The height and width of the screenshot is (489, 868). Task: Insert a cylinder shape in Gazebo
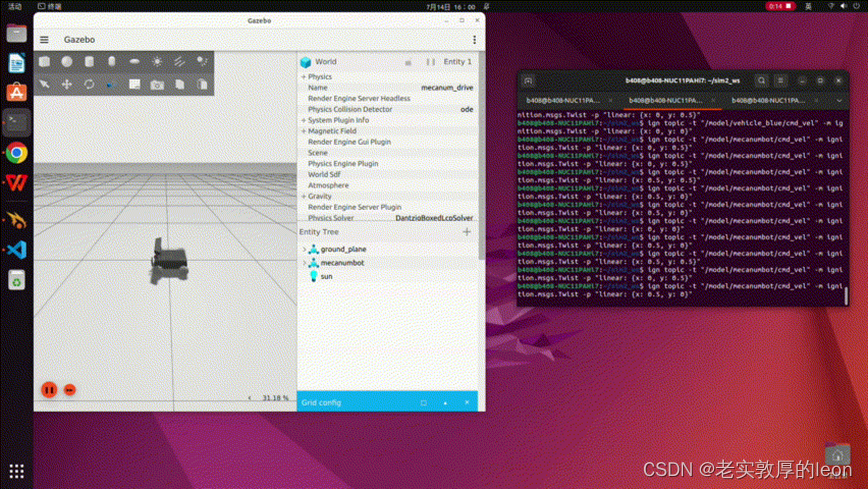click(89, 61)
